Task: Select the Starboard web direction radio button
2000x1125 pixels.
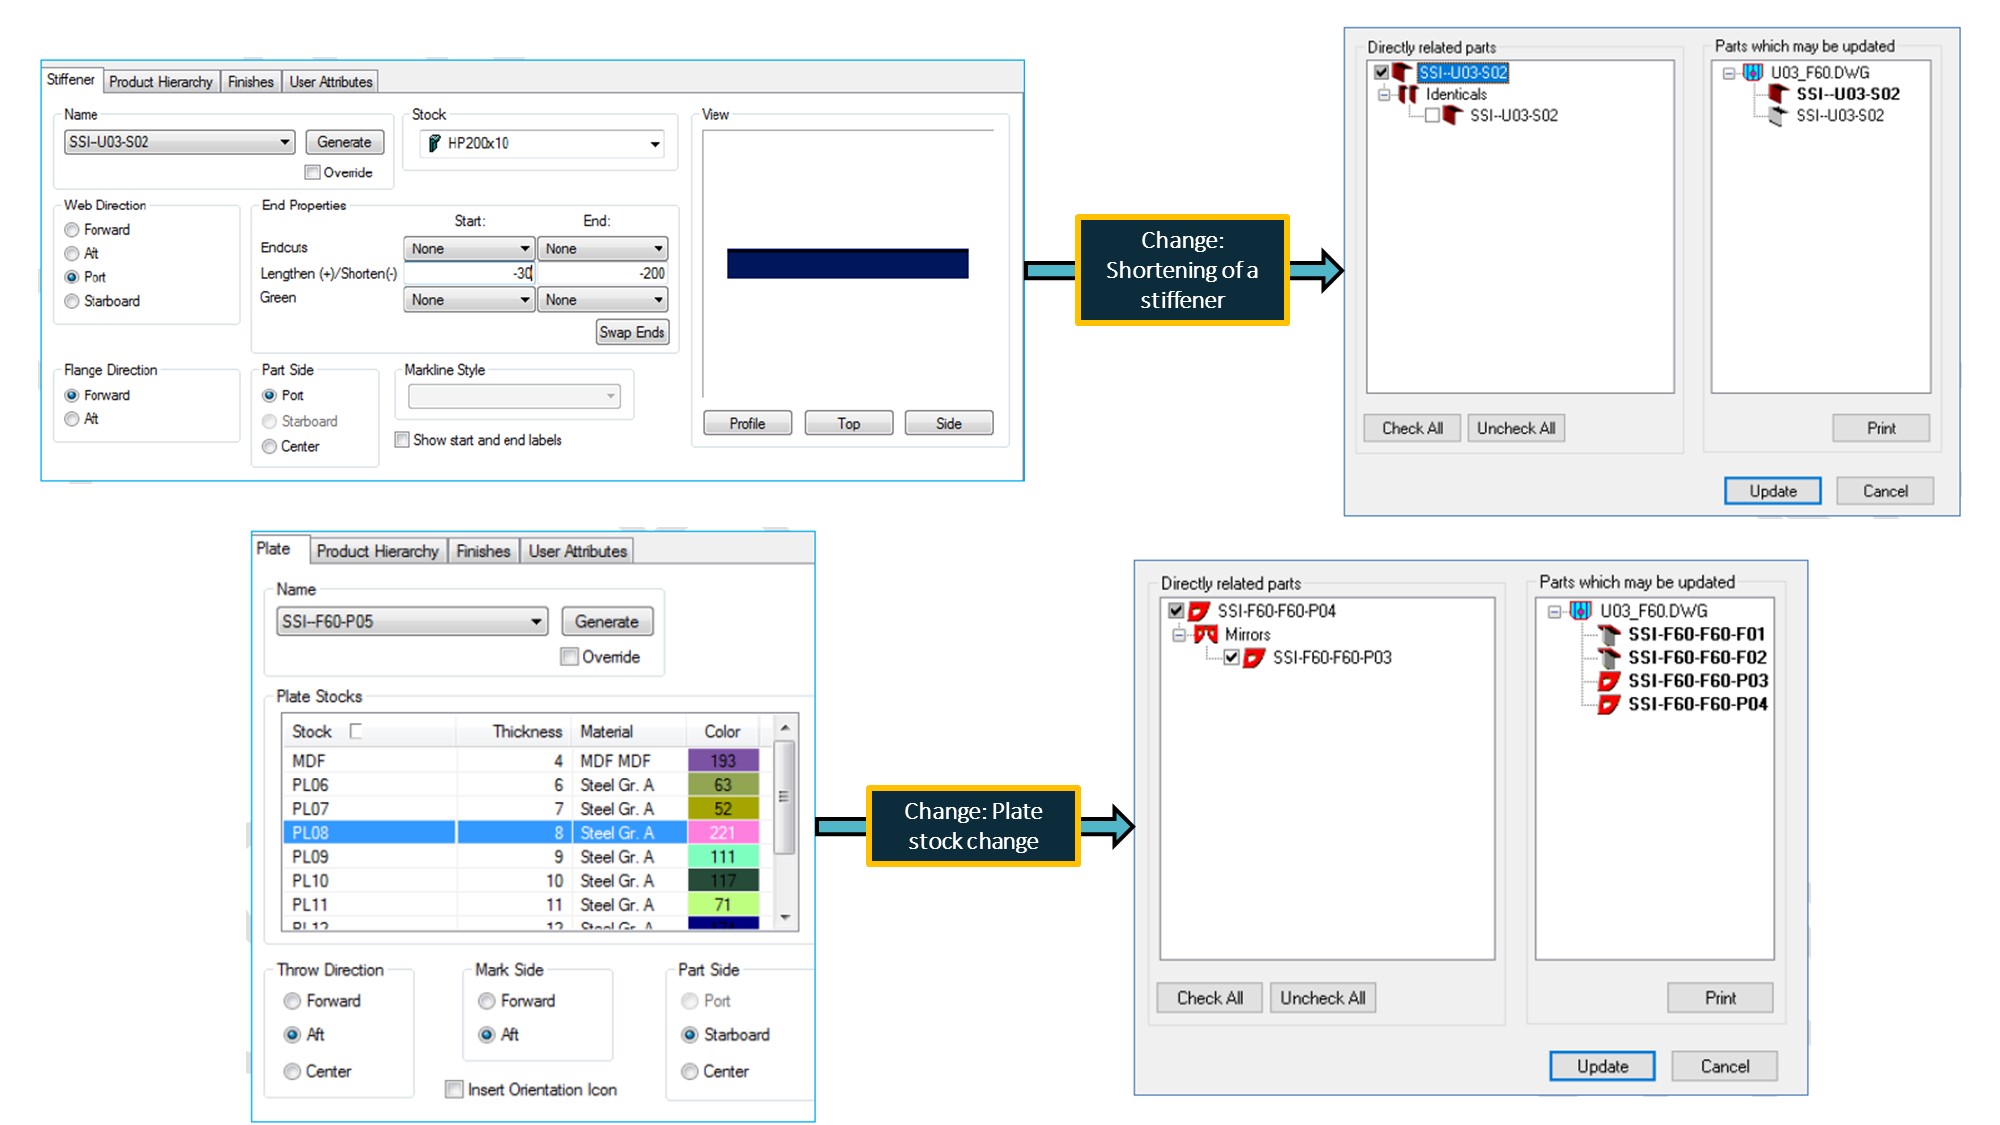Action: pyautogui.click(x=71, y=301)
